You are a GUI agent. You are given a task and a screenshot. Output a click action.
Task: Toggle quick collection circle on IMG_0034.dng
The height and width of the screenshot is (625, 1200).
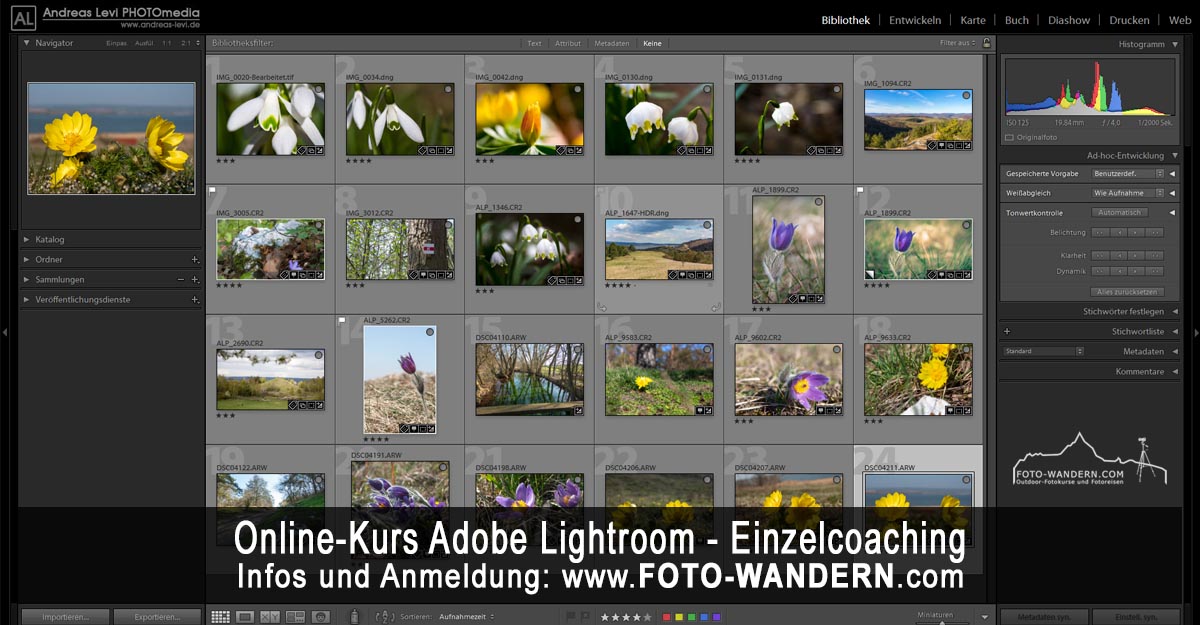pos(448,90)
